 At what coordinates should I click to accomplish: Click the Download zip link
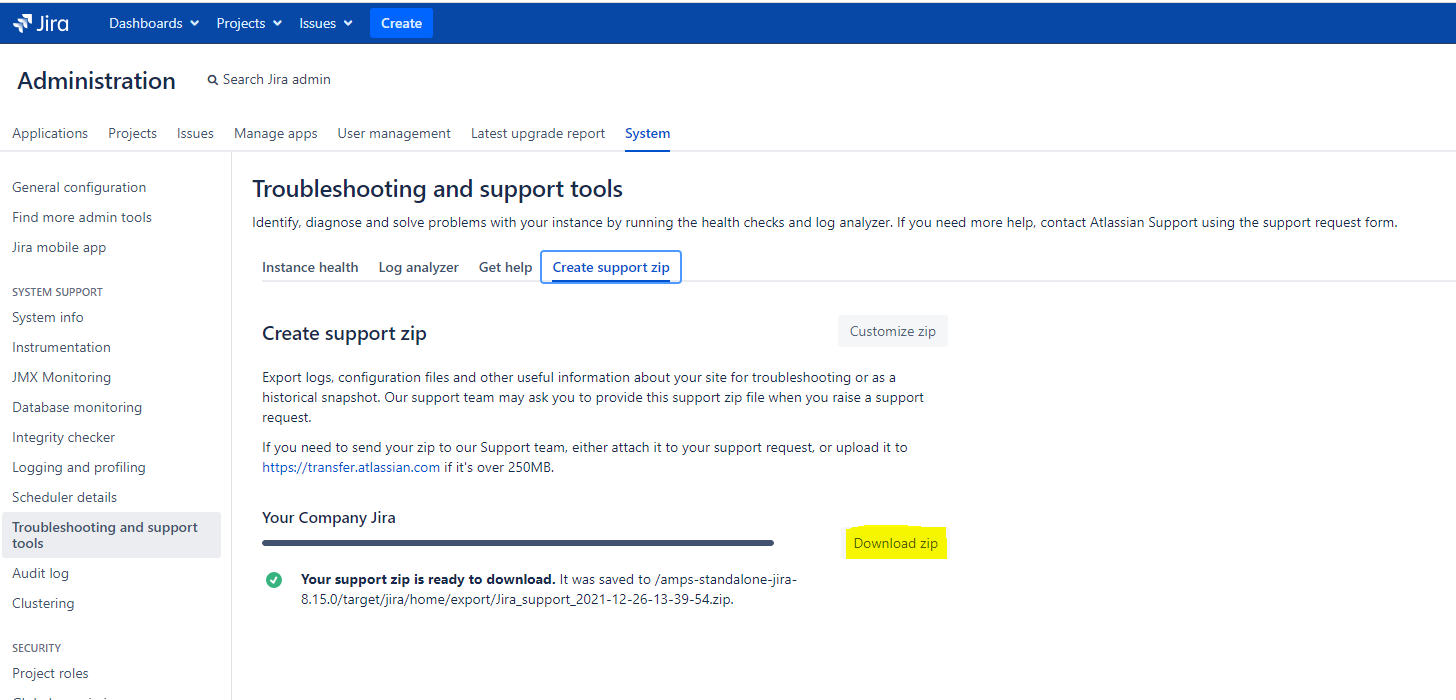895,543
